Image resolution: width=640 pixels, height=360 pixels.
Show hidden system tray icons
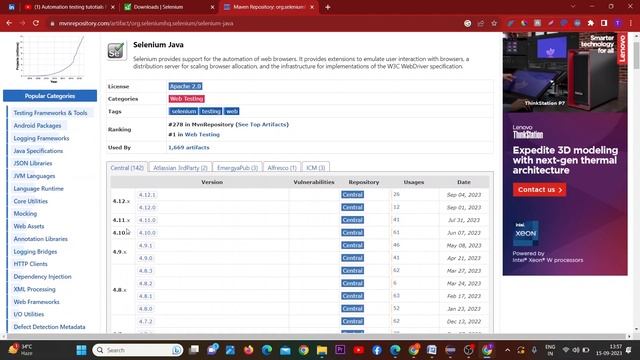click(507, 350)
